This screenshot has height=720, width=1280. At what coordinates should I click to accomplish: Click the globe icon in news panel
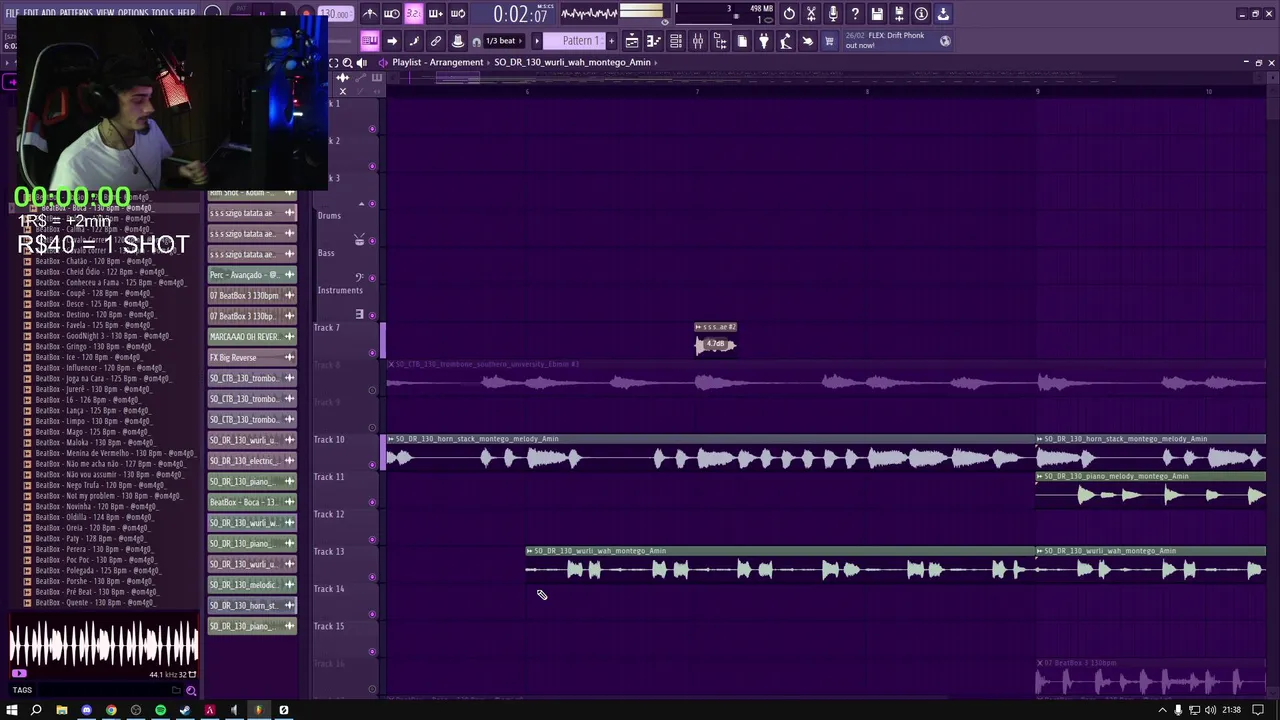(945, 40)
